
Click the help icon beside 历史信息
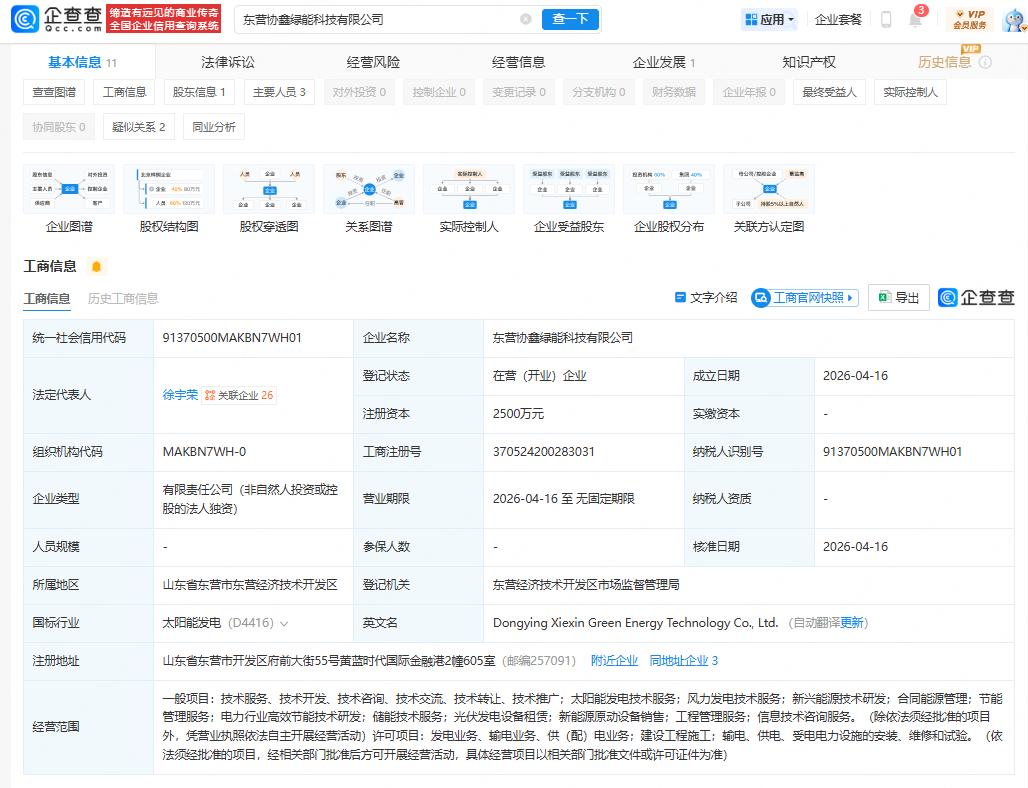tap(985, 62)
